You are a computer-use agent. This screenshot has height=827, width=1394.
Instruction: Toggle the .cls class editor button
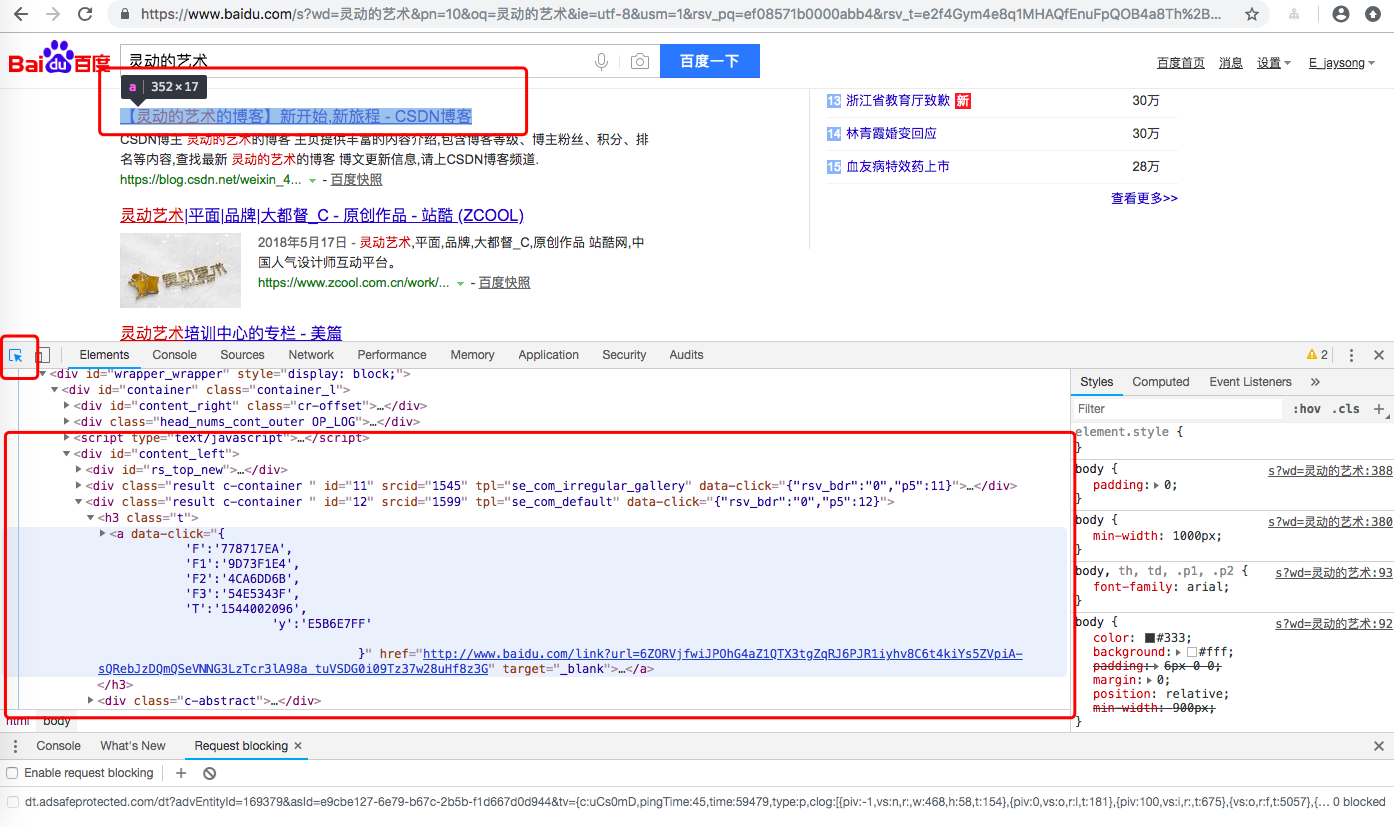click(1348, 408)
